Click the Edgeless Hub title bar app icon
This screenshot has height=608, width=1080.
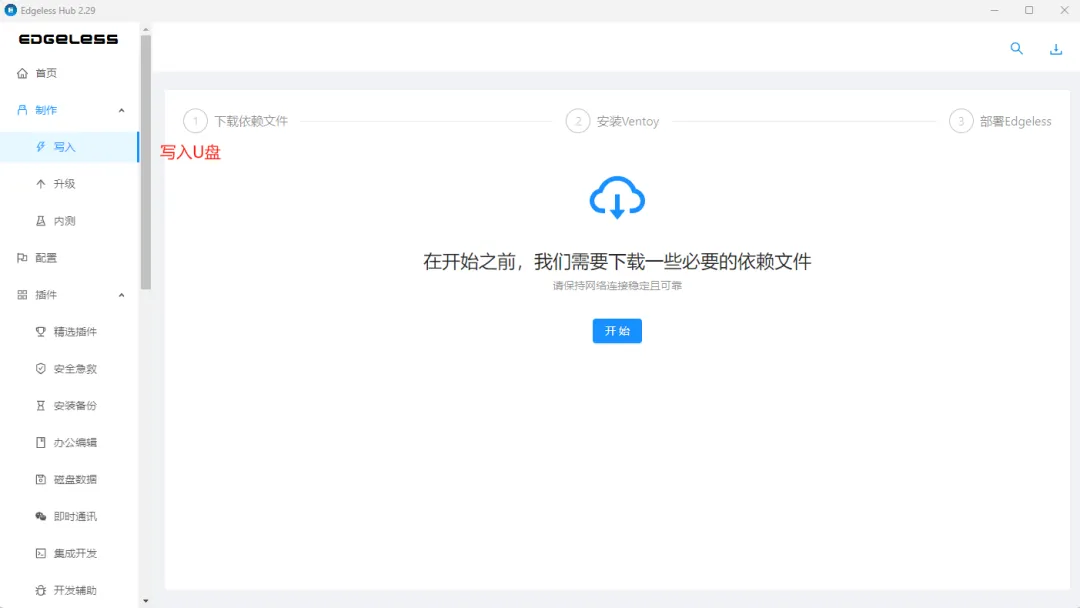click(10, 10)
